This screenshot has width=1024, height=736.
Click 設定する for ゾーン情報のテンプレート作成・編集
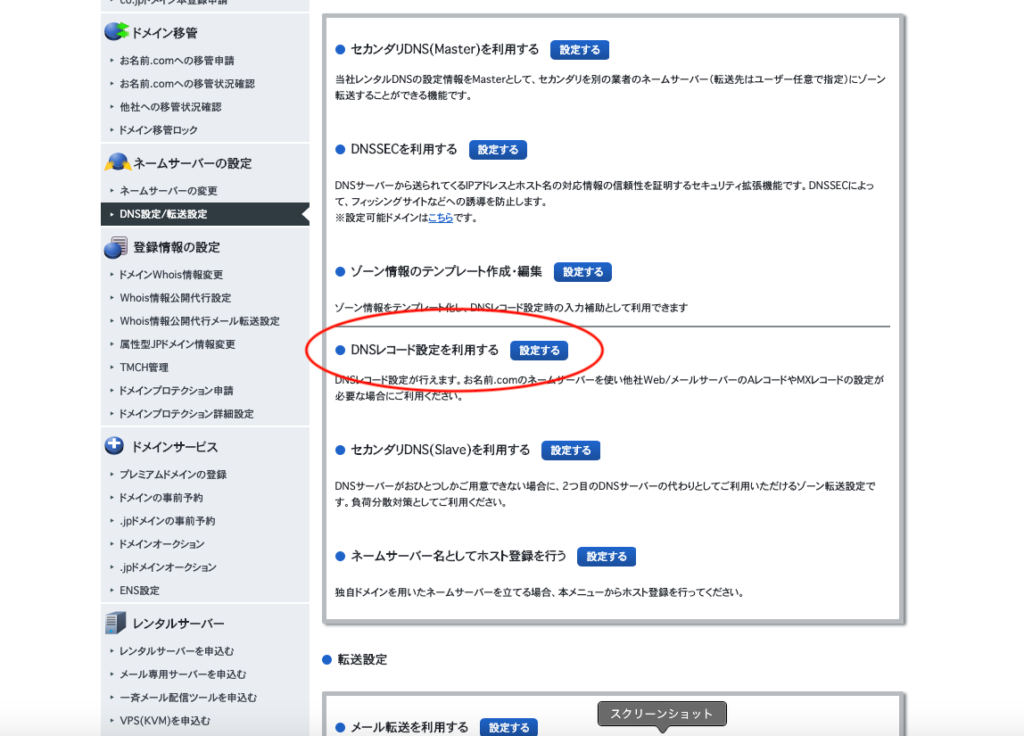pyautogui.click(x=583, y=272)
